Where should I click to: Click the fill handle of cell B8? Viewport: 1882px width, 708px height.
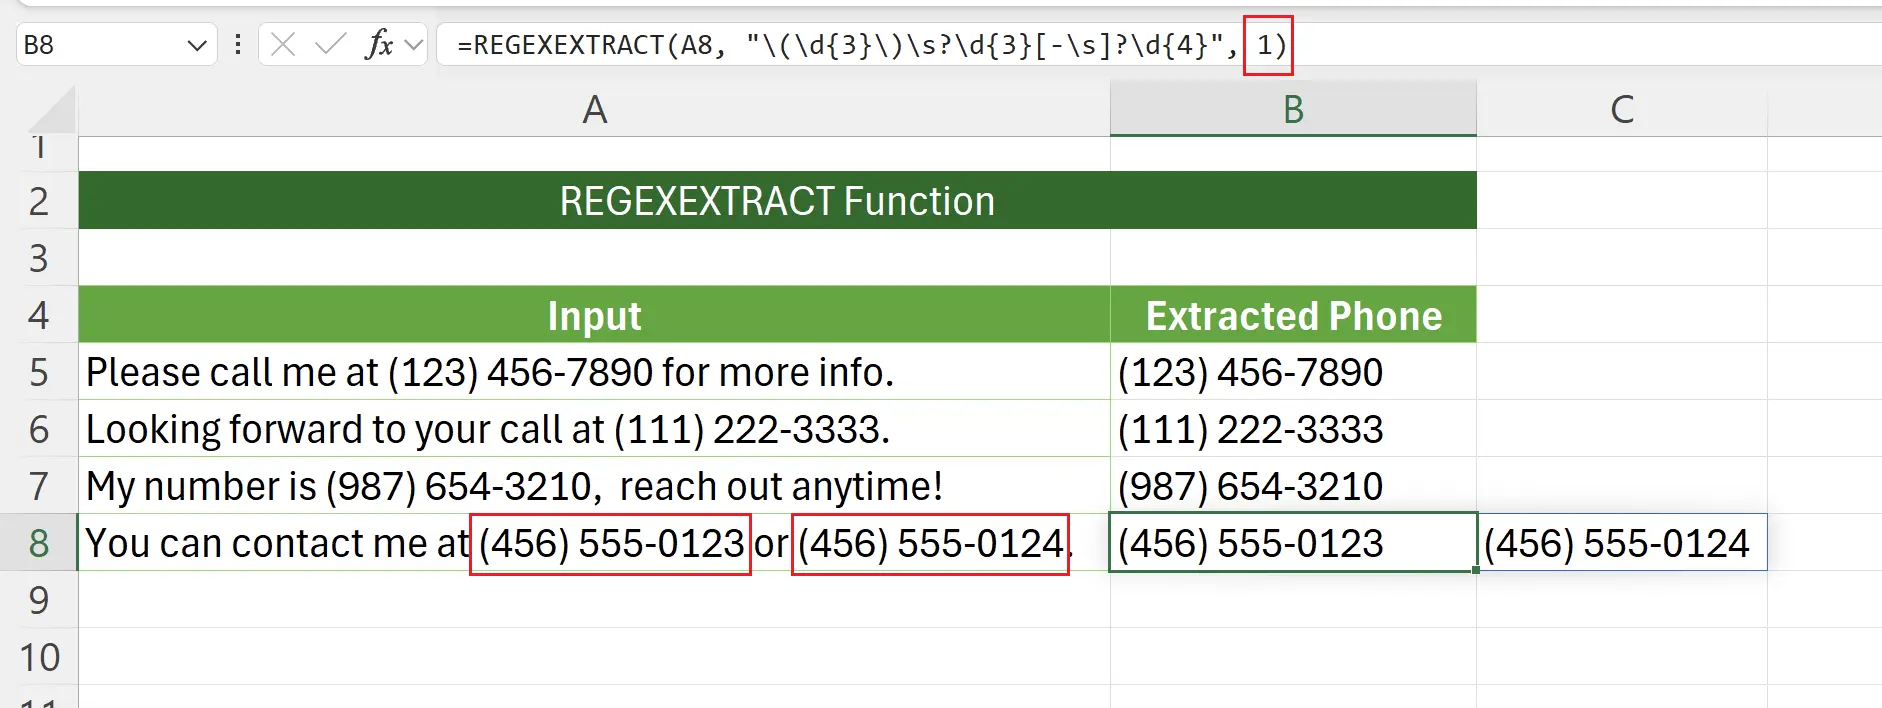pos(1476,570)
